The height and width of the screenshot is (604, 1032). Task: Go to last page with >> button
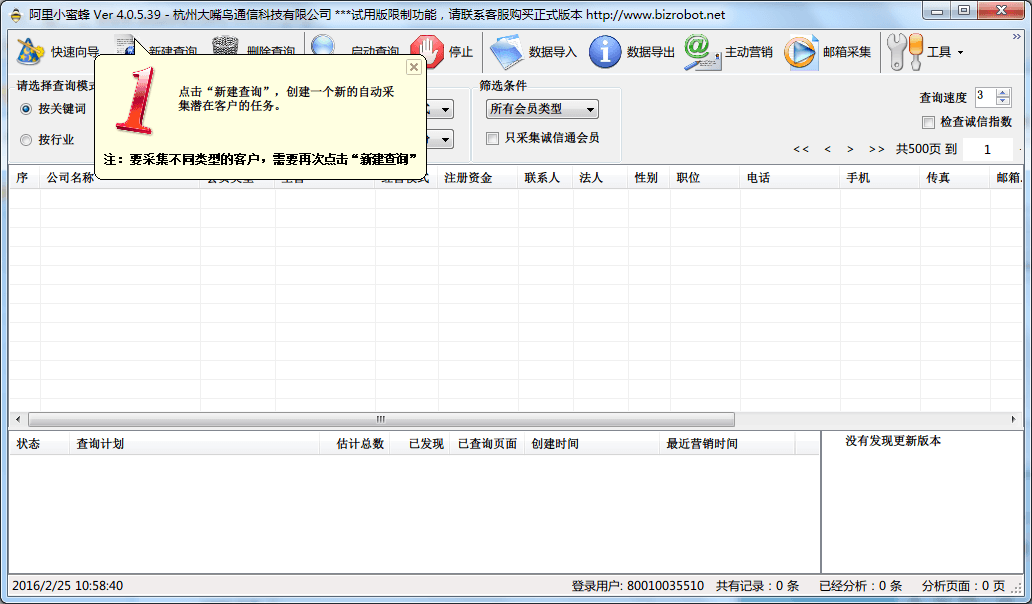coord(876,149)
